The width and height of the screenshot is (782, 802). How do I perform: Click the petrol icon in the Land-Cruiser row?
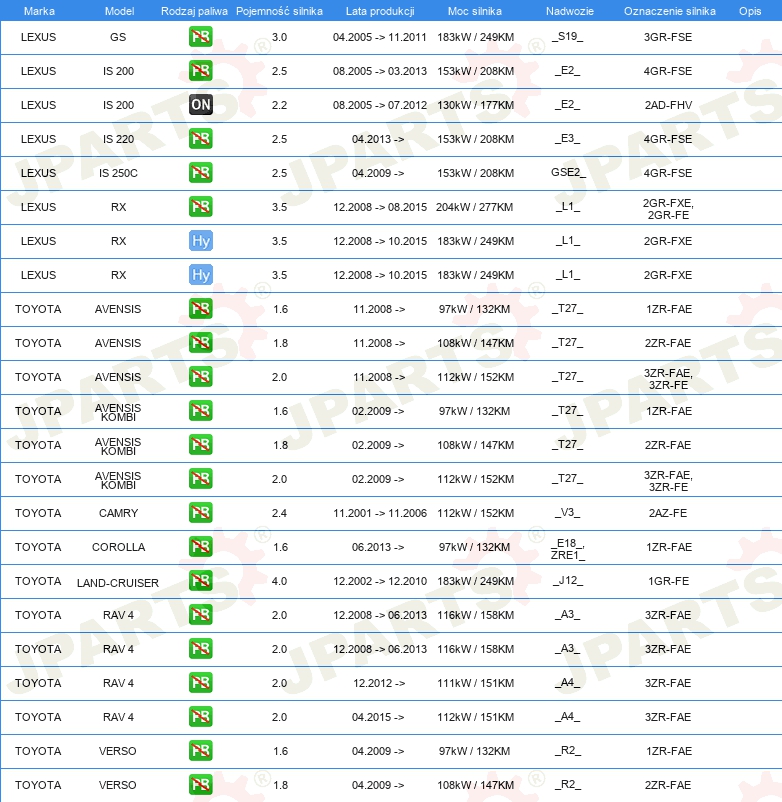coord(200,581)
